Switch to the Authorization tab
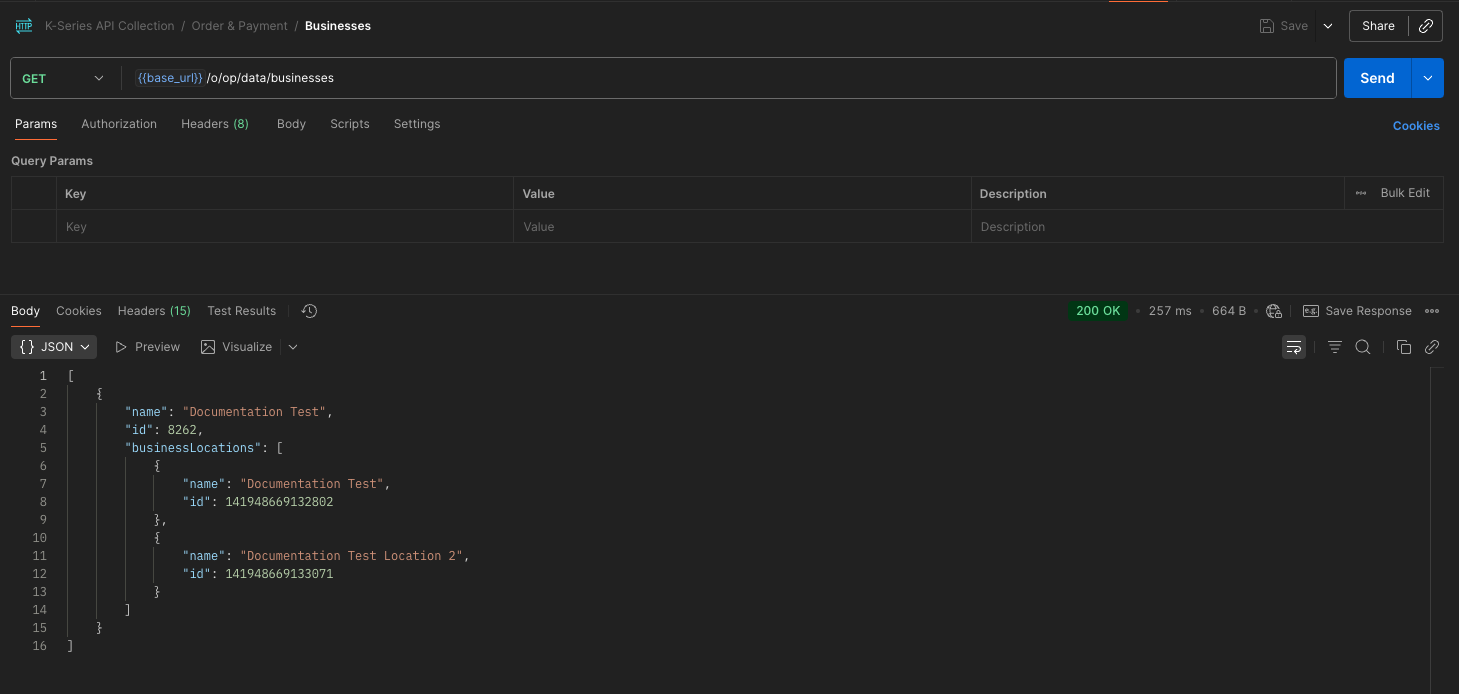Viewport: 1459px width, 694px height. coord(119,124)
